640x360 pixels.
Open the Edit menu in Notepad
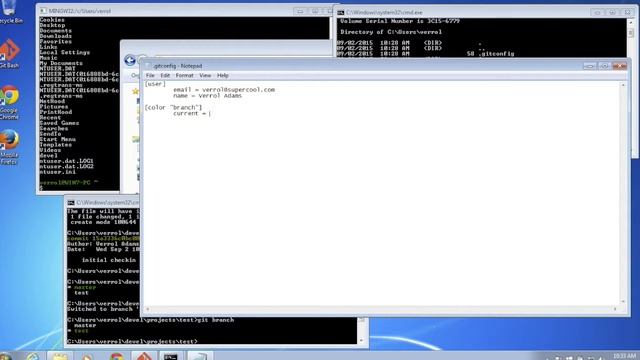(x=165, y=76)
